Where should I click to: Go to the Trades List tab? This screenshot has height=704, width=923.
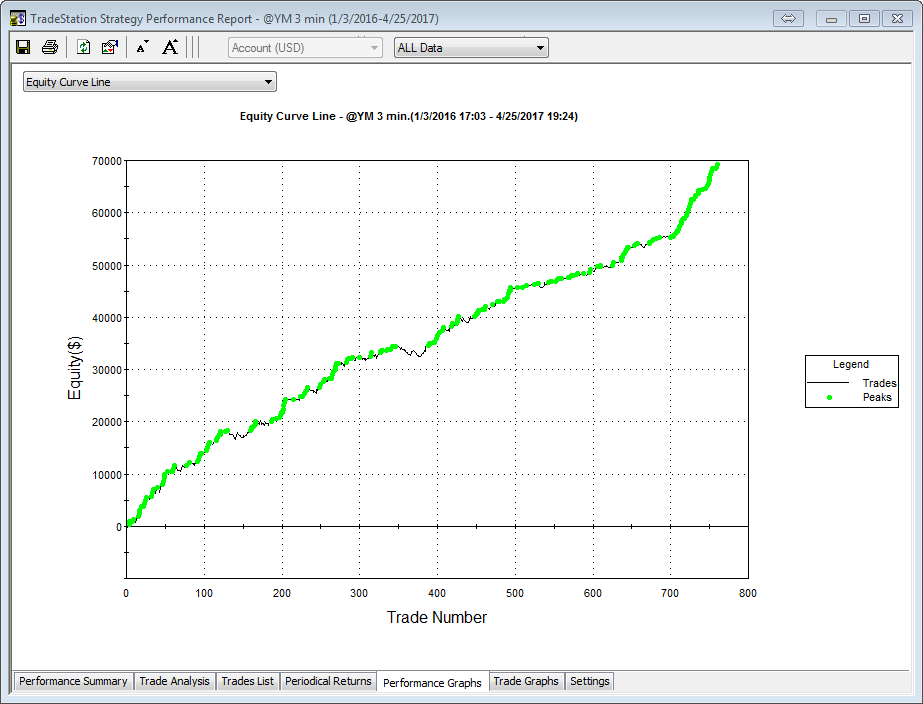[247, 681]
